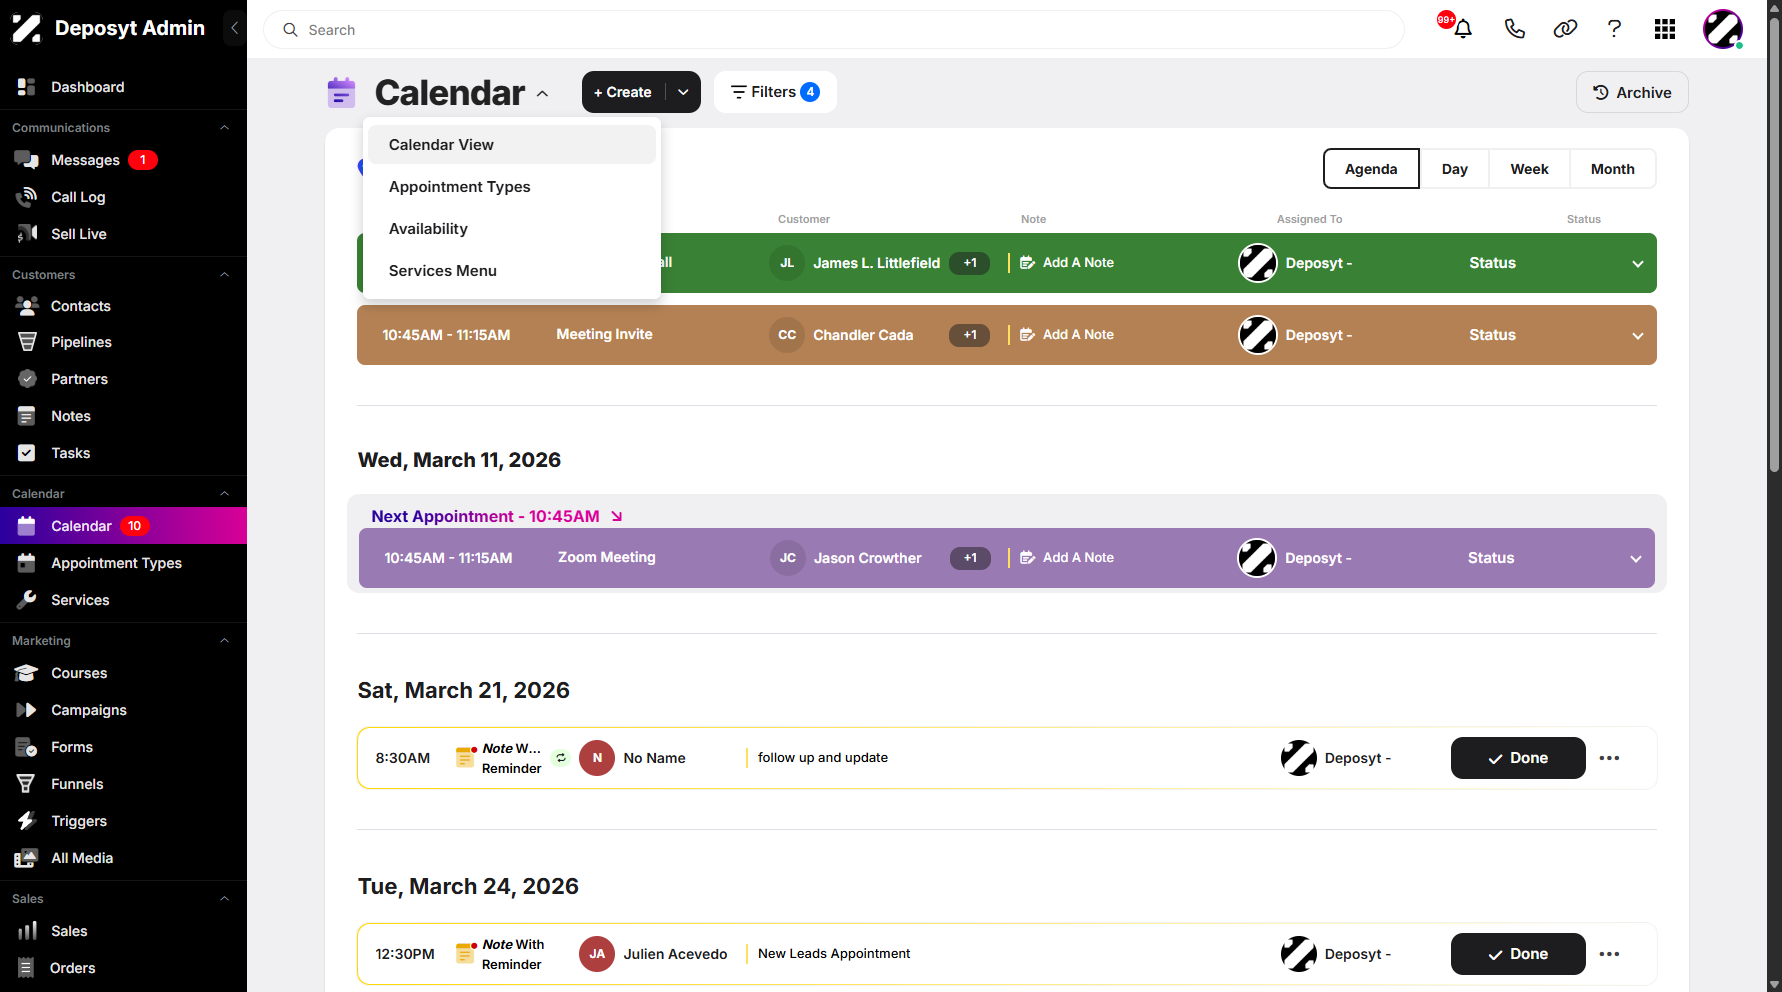The width and height of the screenshot is (1782, 992).
Task: Open the help question mark icon
Action: (1614, 29)
